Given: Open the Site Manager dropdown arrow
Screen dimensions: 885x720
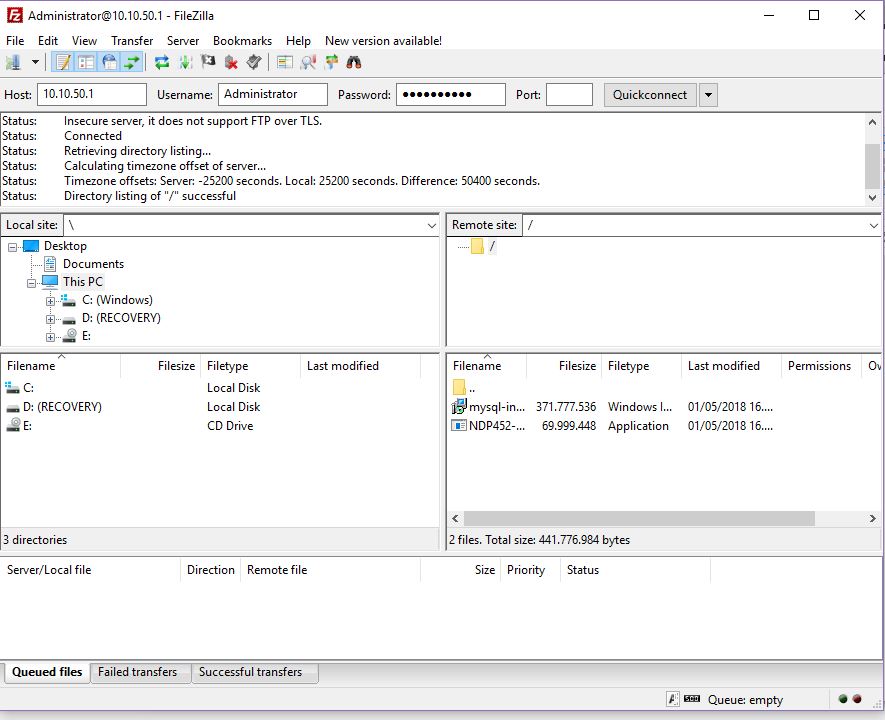Looking at the screenshot, I should tap(36, 62).
